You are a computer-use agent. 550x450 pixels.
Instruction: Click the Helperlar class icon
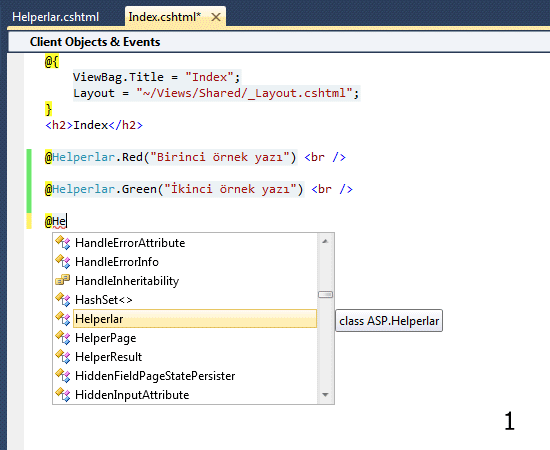click(x=63, y=318)
